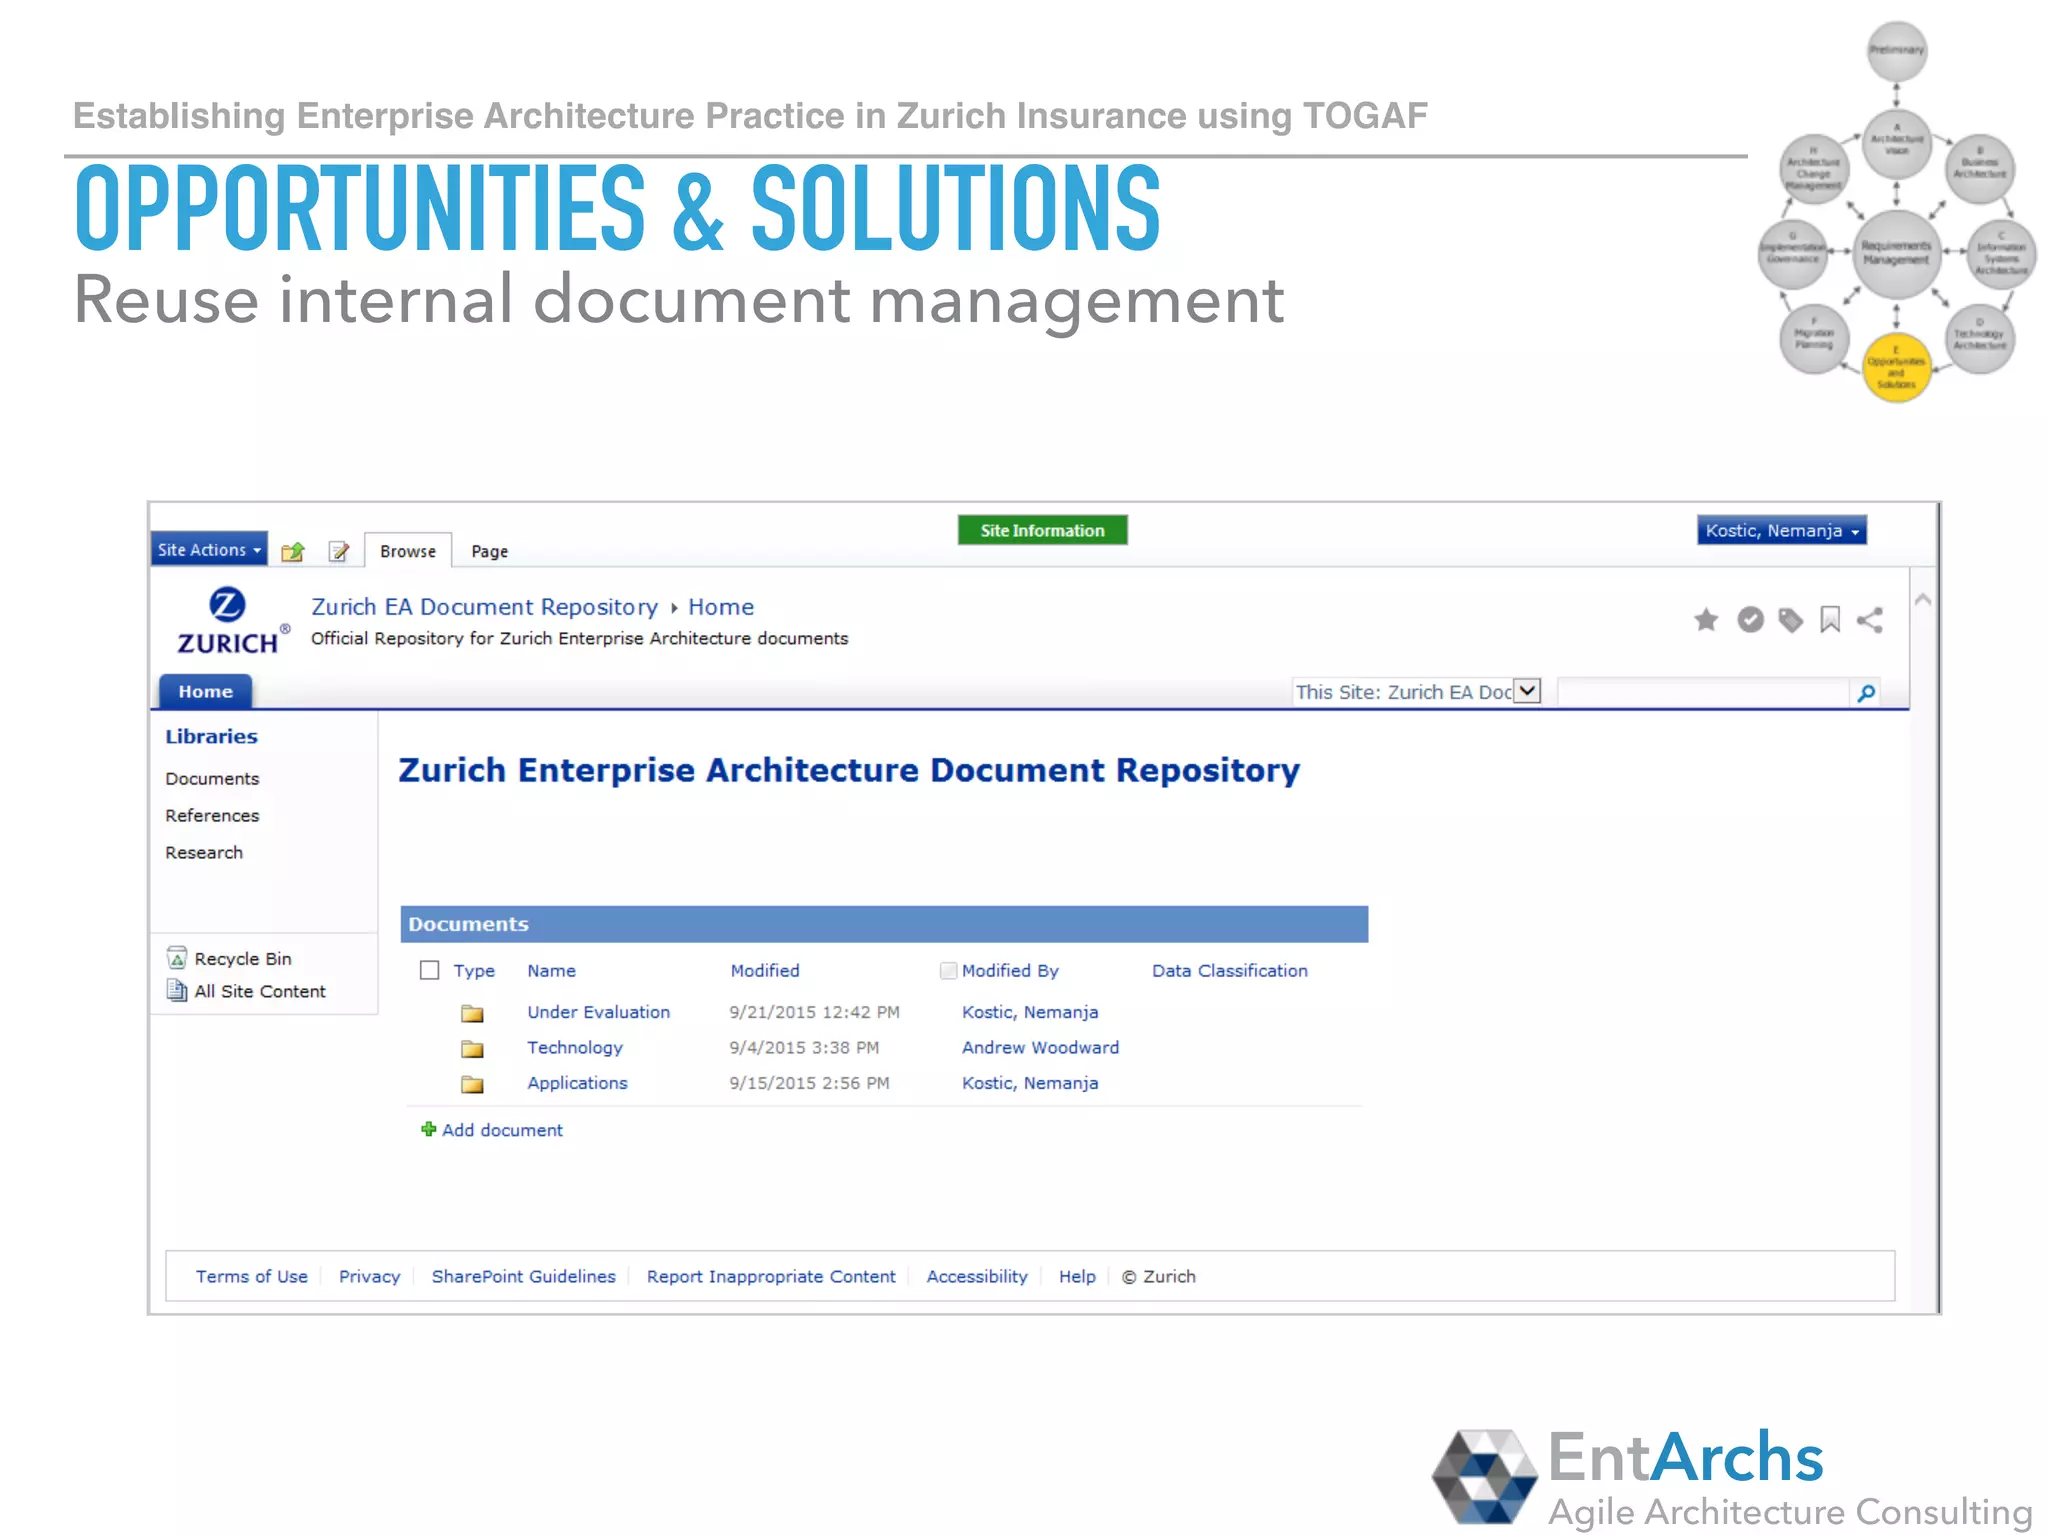Click the share icon
The height and width of the screenshot is (1536, 2048).
coord(1870,621)
